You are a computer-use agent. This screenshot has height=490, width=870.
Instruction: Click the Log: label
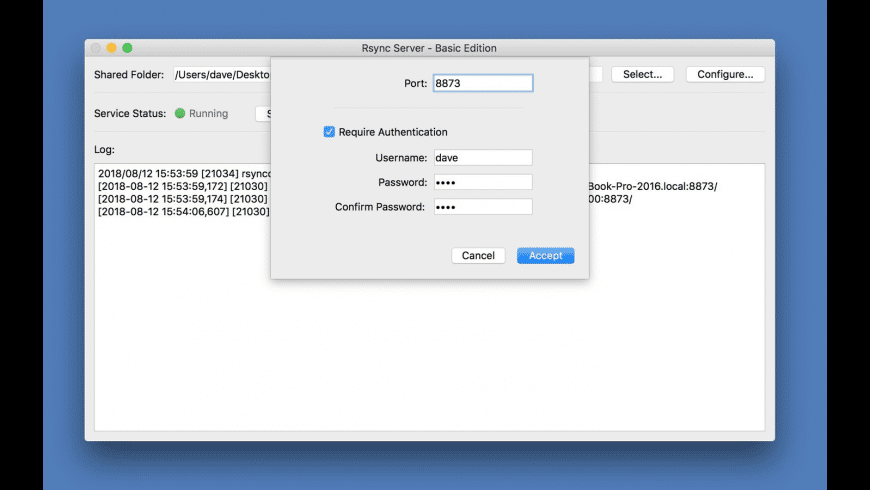pos(104,149)
